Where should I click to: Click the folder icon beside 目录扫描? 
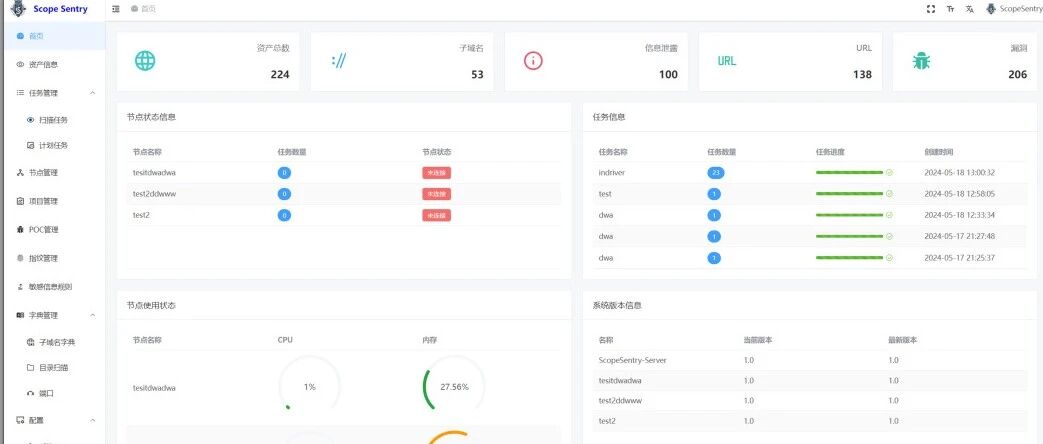coord(31,367)
